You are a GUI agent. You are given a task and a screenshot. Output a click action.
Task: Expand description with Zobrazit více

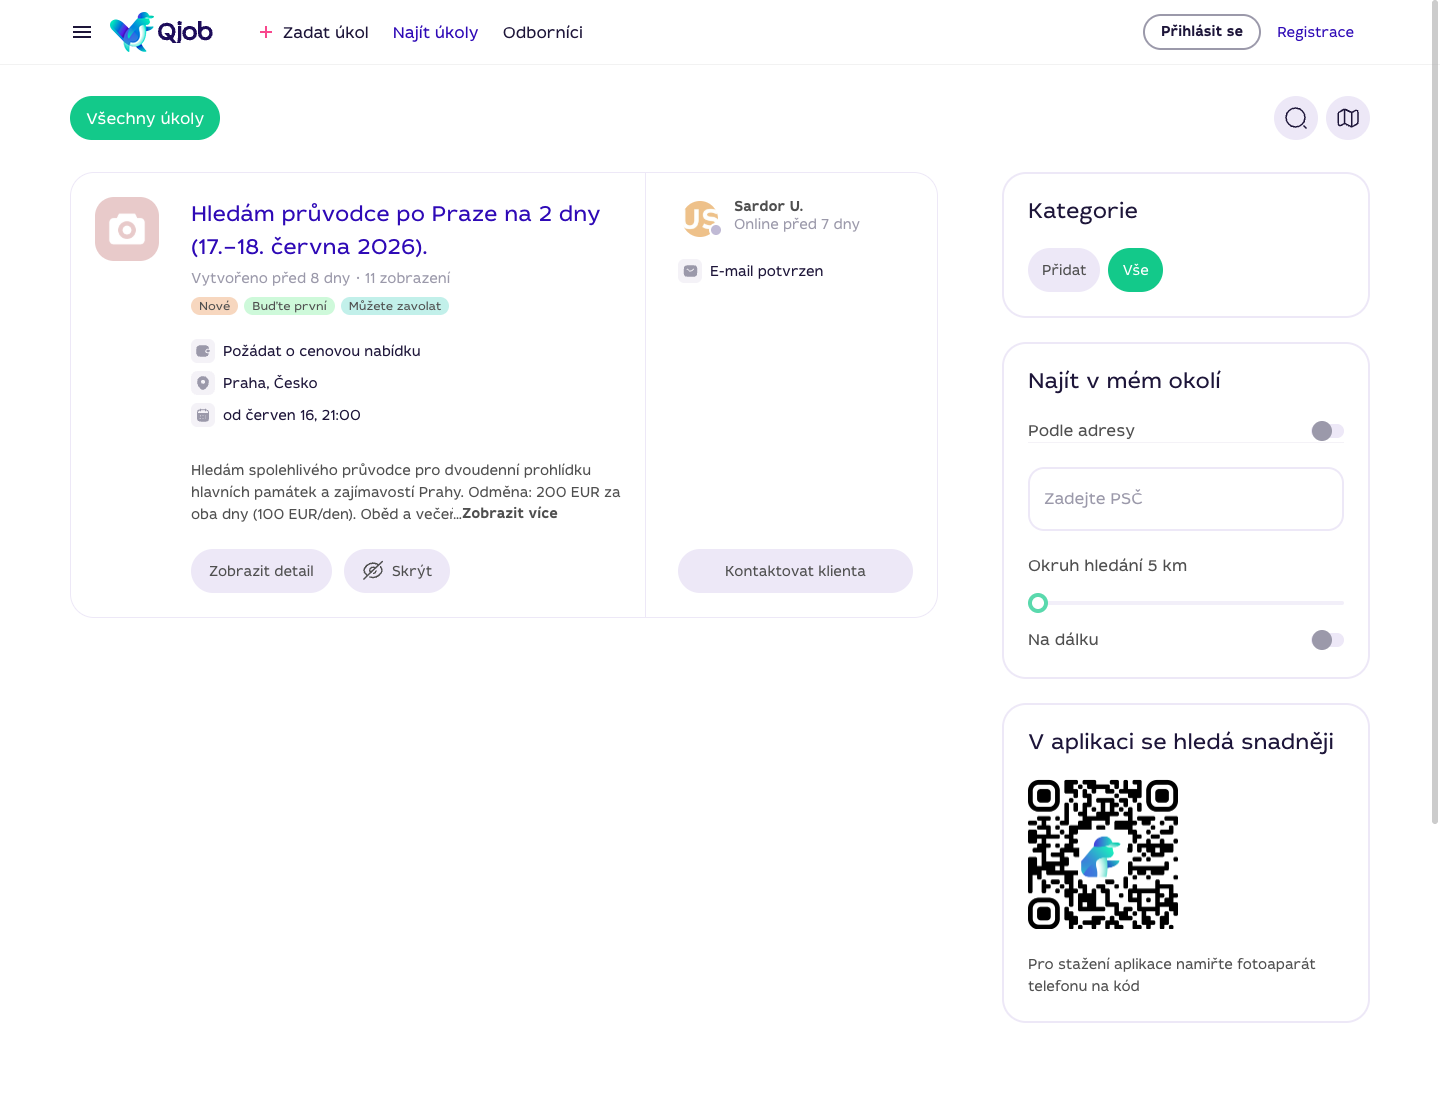pyautogui.click(x=510, y=513)
